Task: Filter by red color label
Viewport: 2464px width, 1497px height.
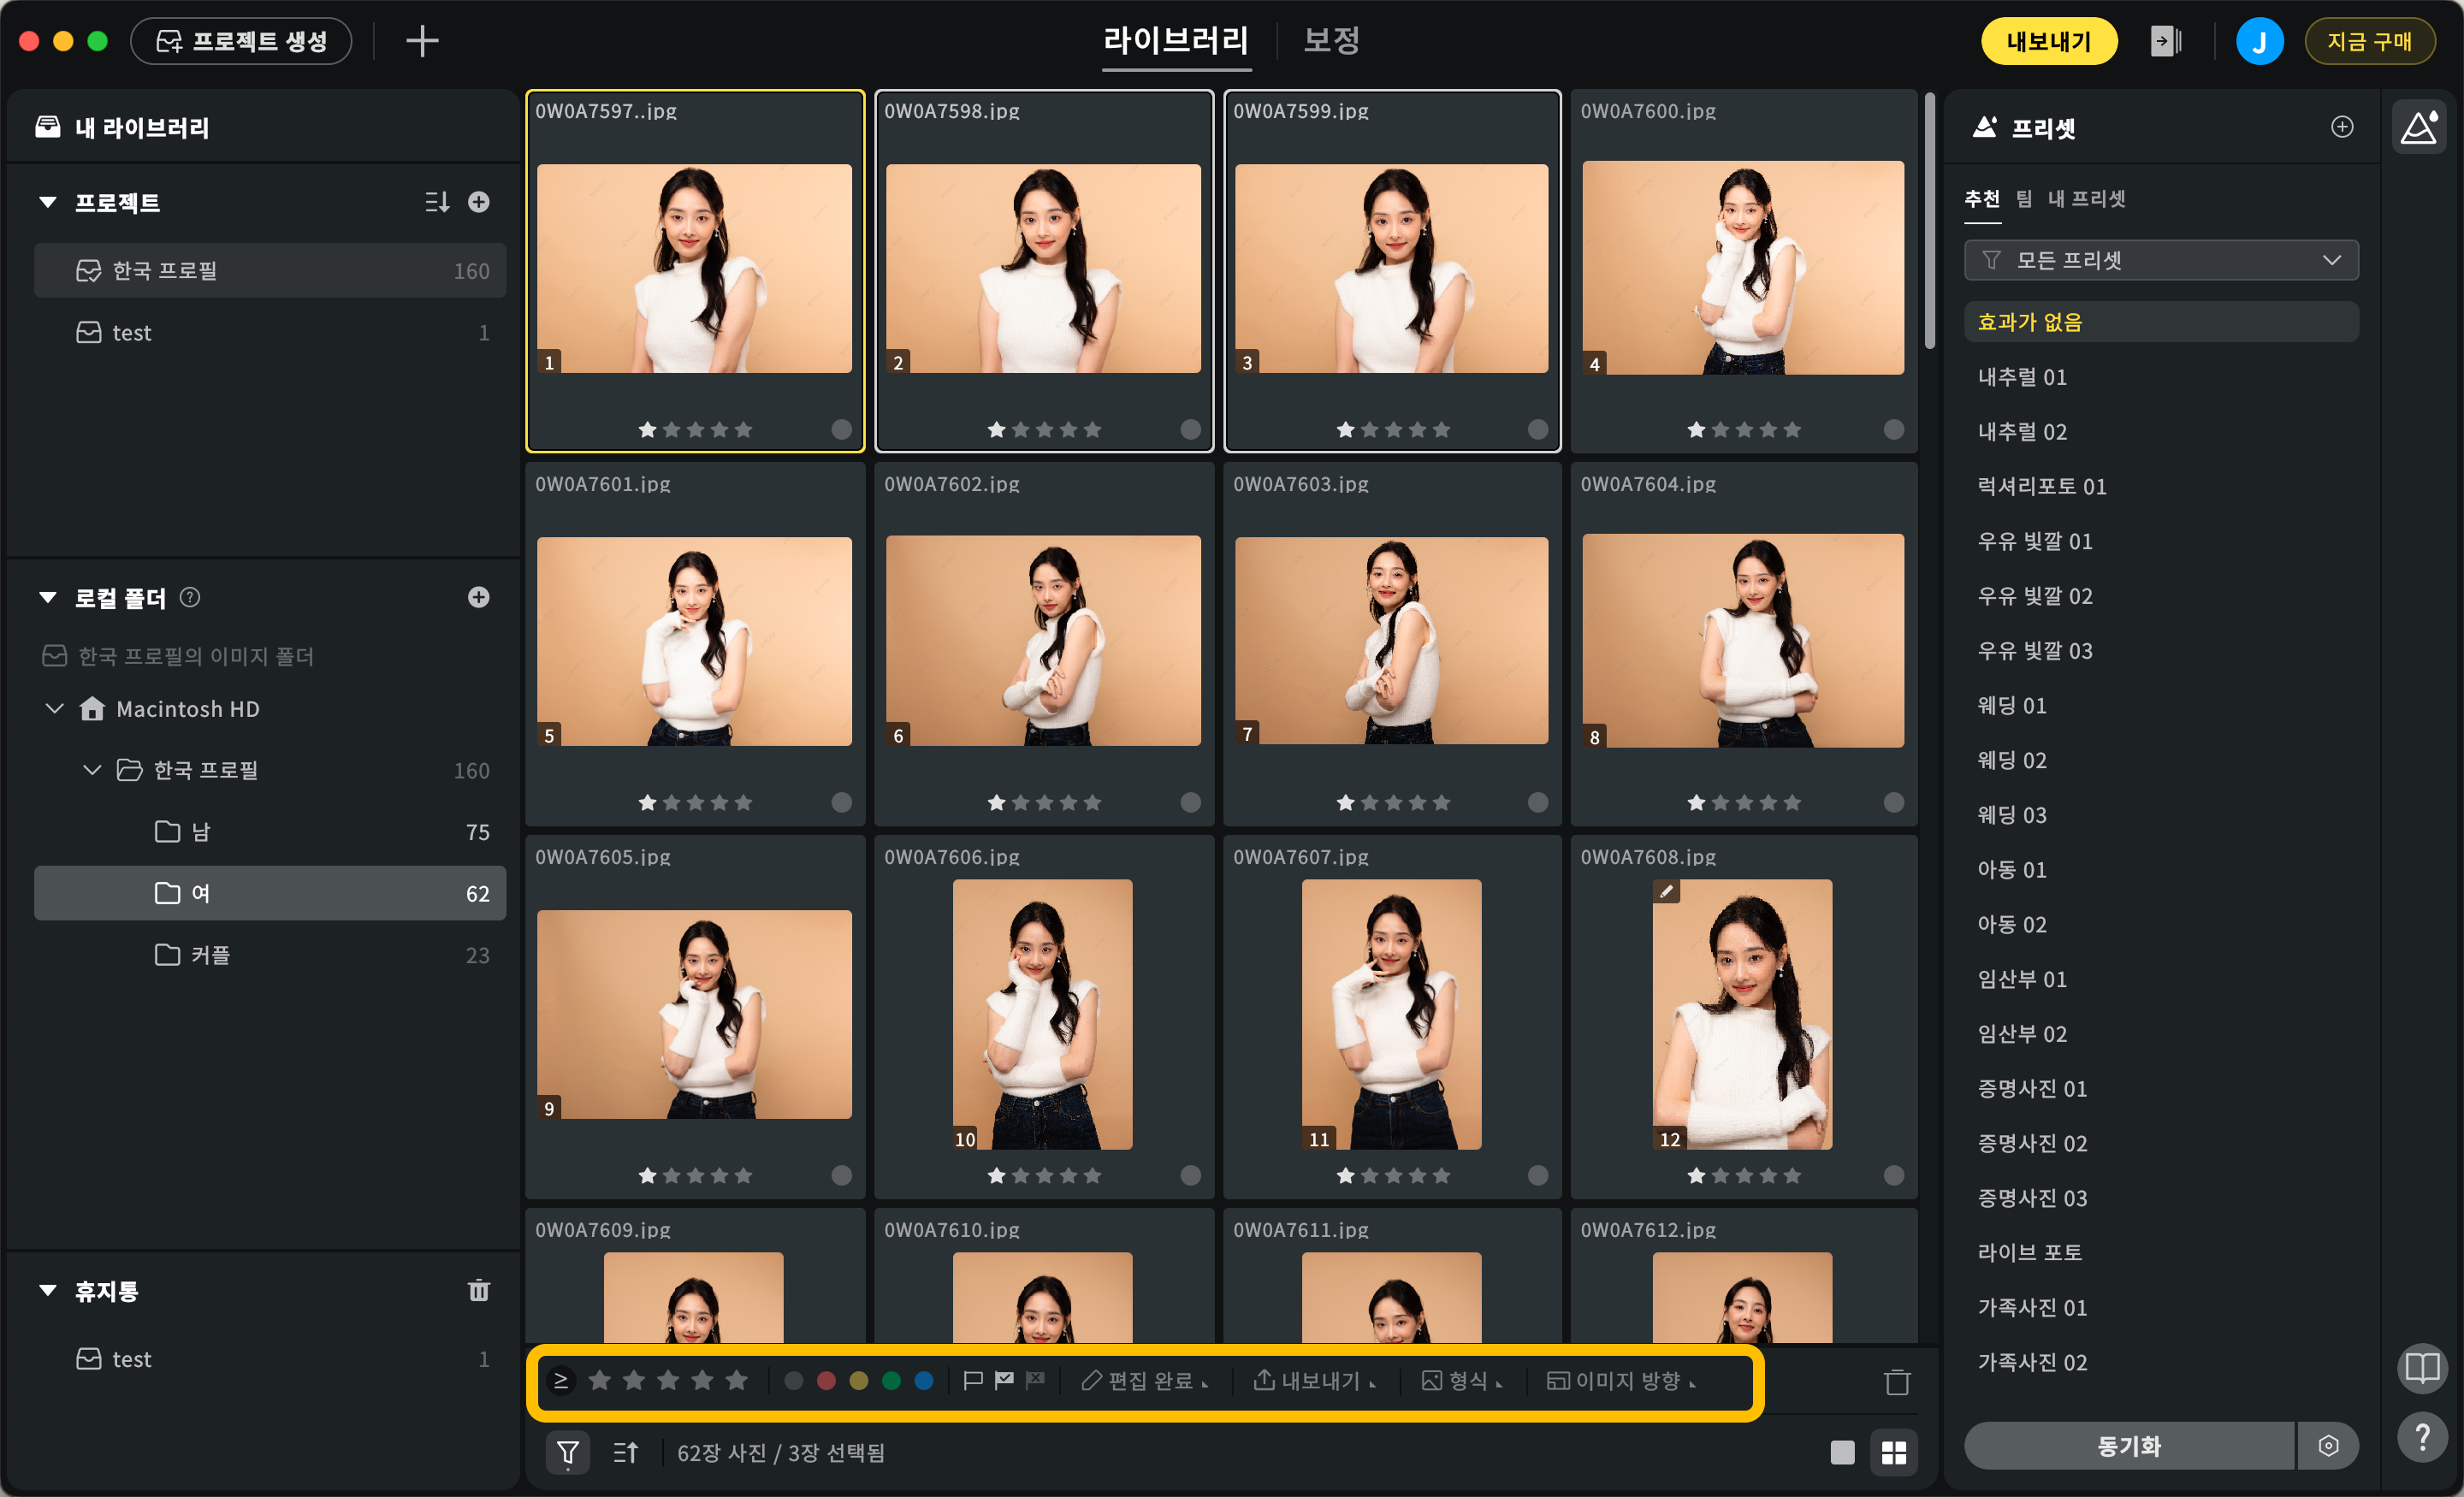Action: point(826,1380)
